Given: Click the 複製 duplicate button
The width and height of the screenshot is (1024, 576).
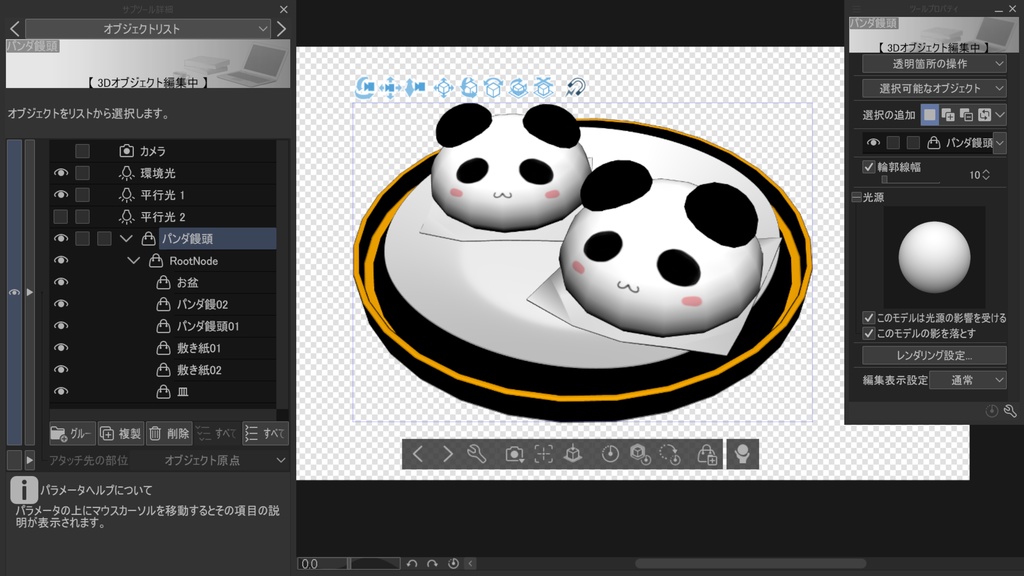Looking at the screenshot, I should coord(121,434).
